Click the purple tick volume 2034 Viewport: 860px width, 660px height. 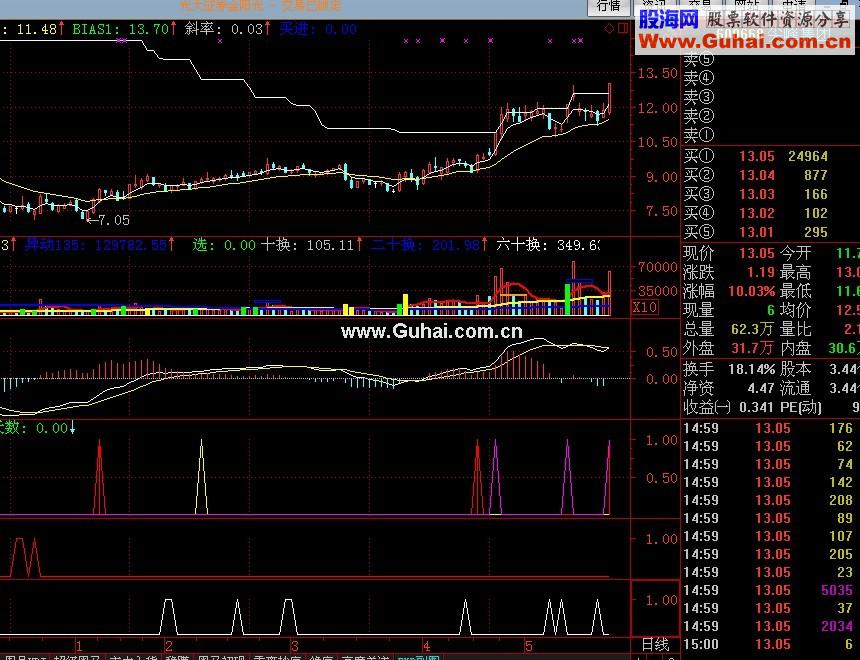tap(837, 627)
